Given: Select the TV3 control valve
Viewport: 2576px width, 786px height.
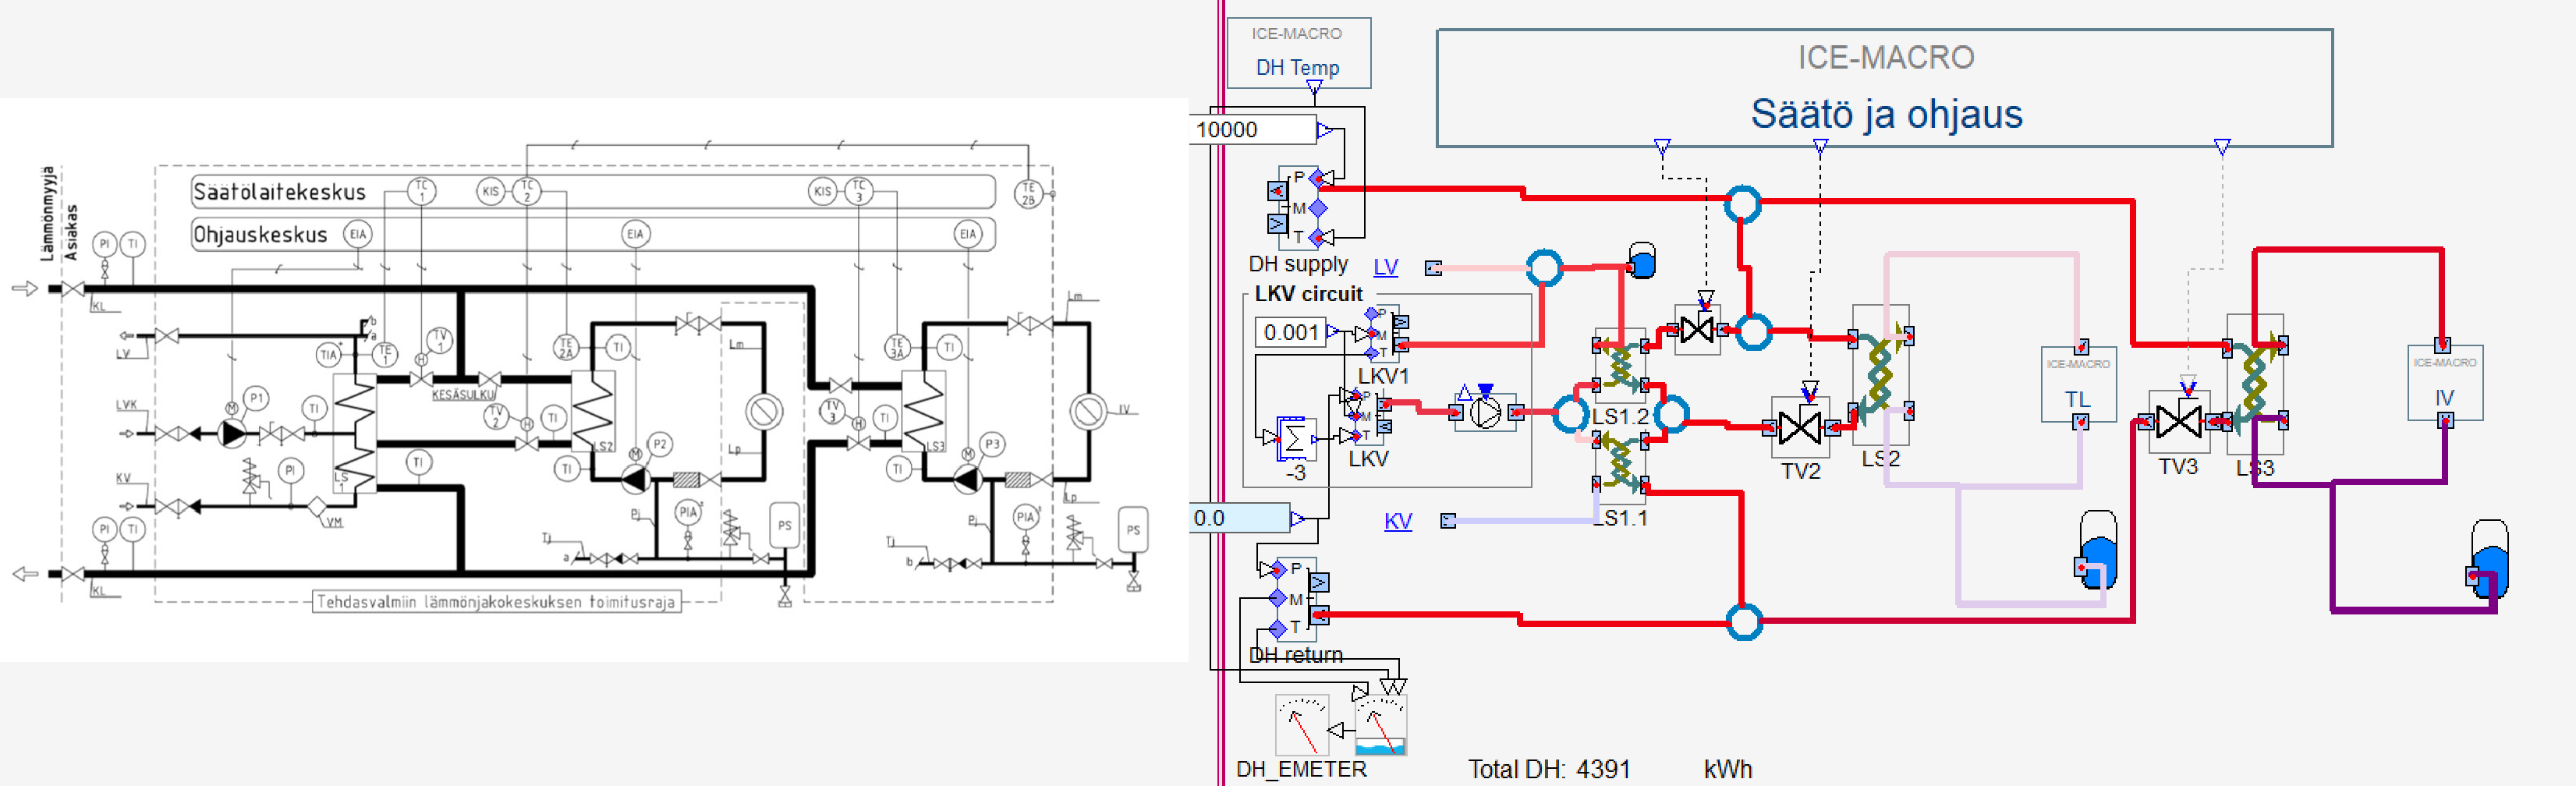Looking at the screenshot, I should tap(2178, 421).
